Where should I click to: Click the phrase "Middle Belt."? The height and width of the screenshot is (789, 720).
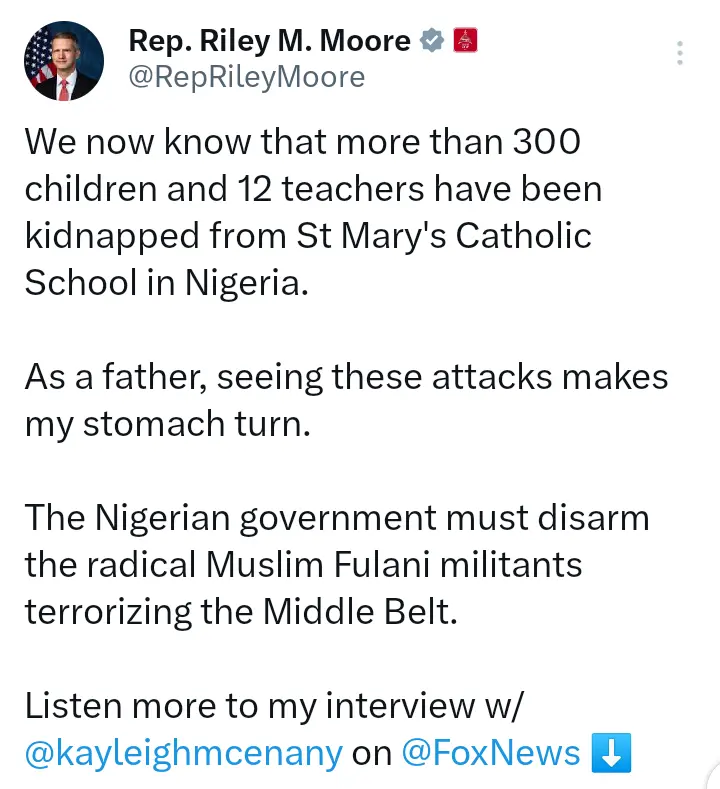[x=359, y=612]
